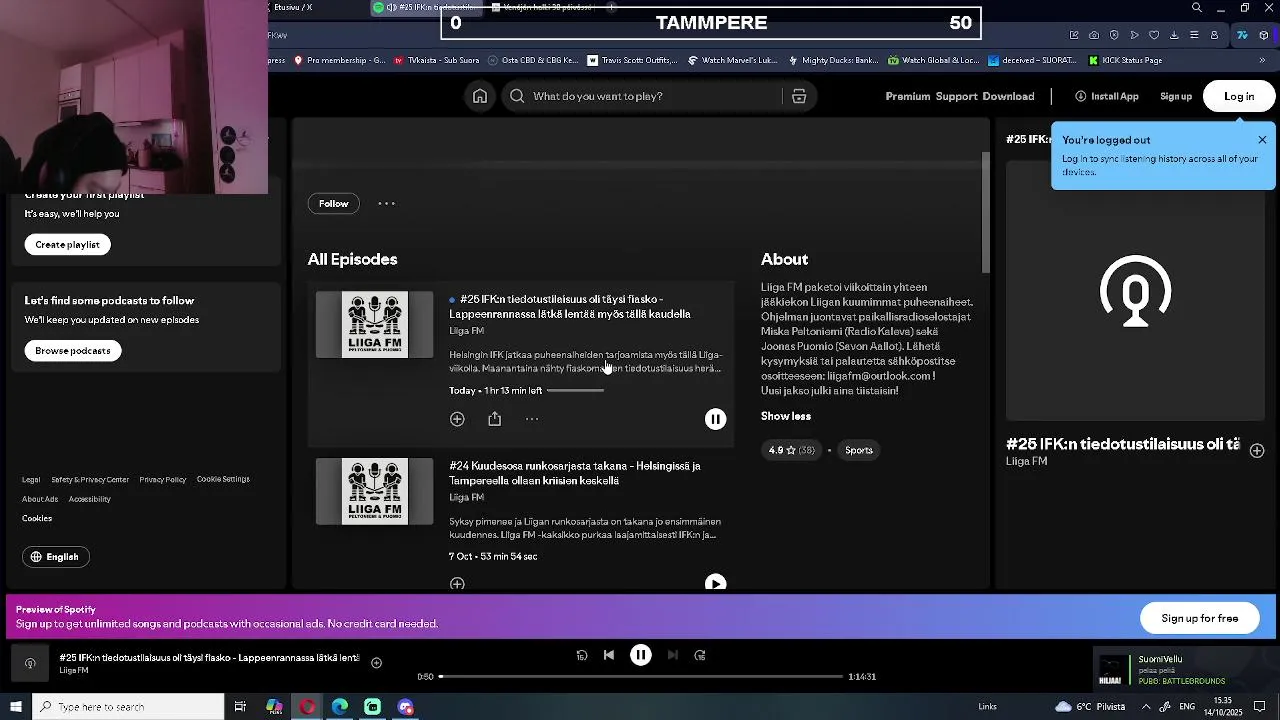
Task: Open Cookie Settings link
Action: [223, 479]
